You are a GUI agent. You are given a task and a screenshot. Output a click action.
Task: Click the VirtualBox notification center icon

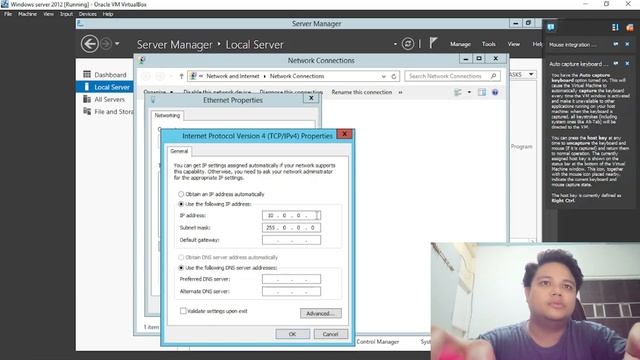click(x=551, y=27)
